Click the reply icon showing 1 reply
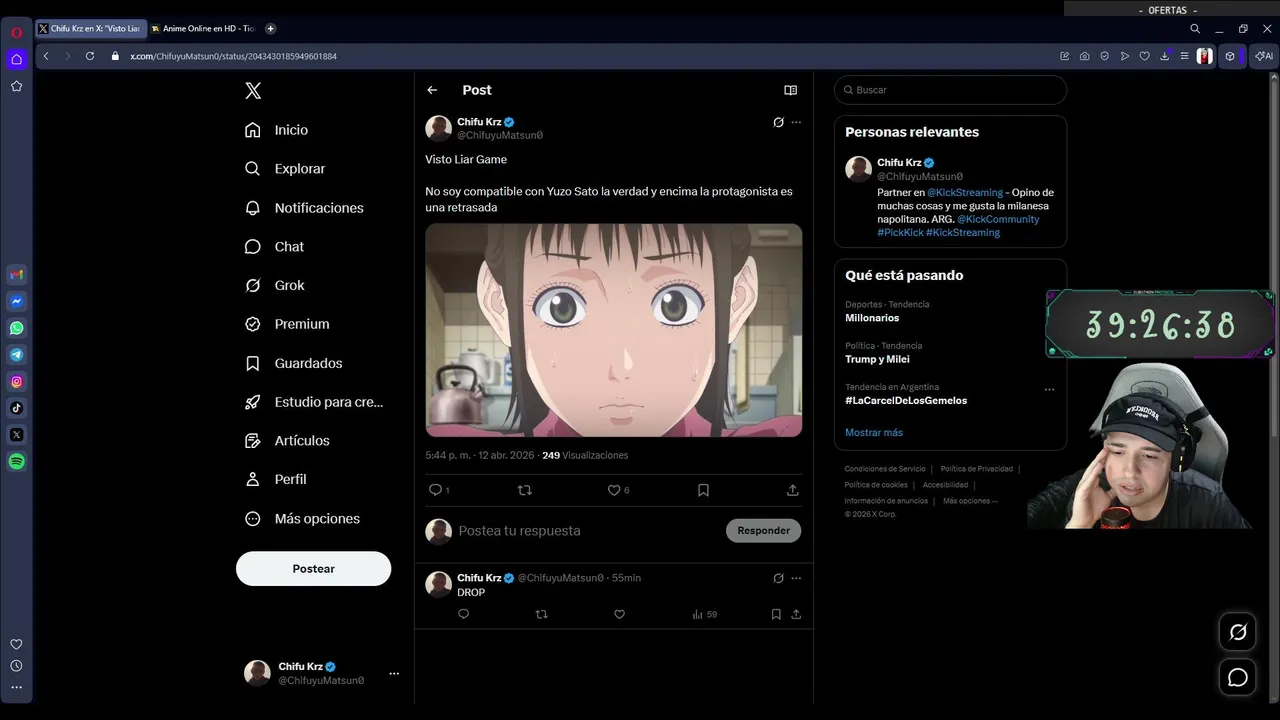The height and width of the screenshot is (720, 1280). tap(439, 490)
